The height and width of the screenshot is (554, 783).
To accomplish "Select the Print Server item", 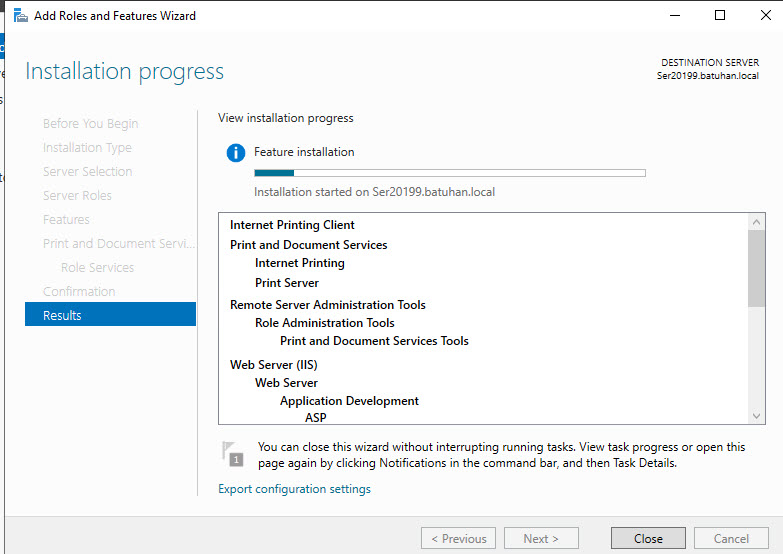I will [x=287, y=283].
